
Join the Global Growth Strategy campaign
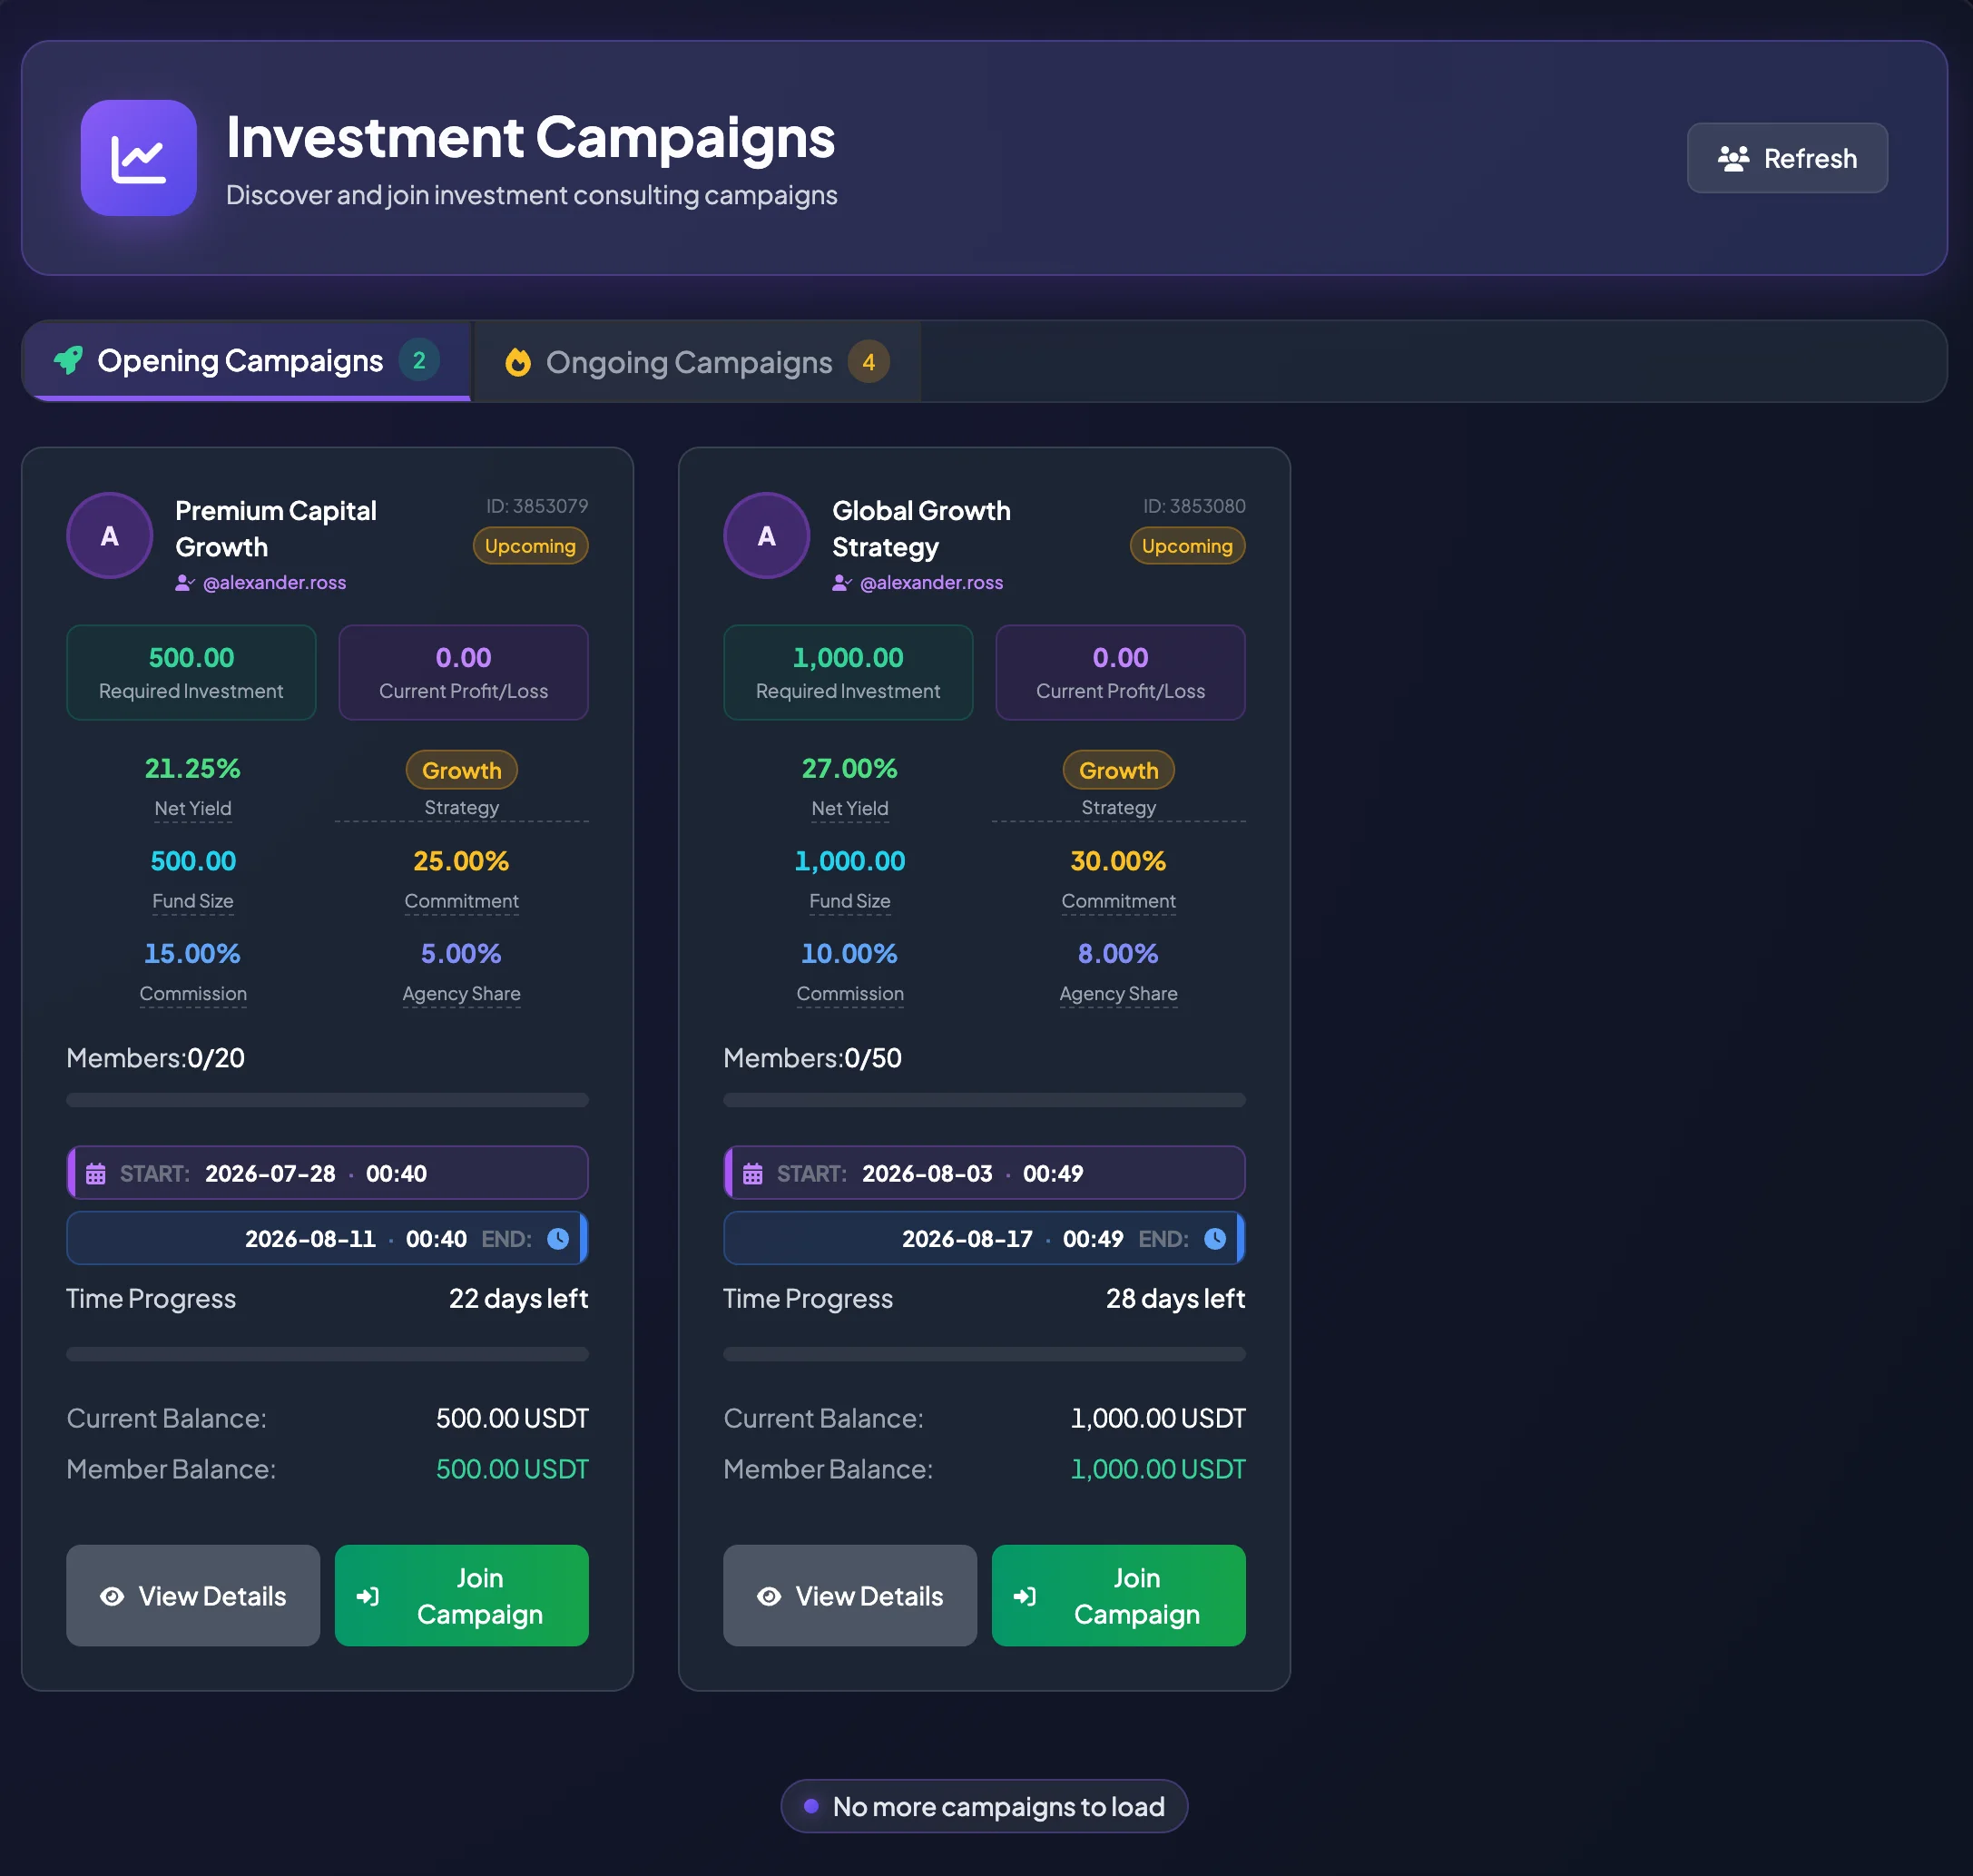1119,1596
